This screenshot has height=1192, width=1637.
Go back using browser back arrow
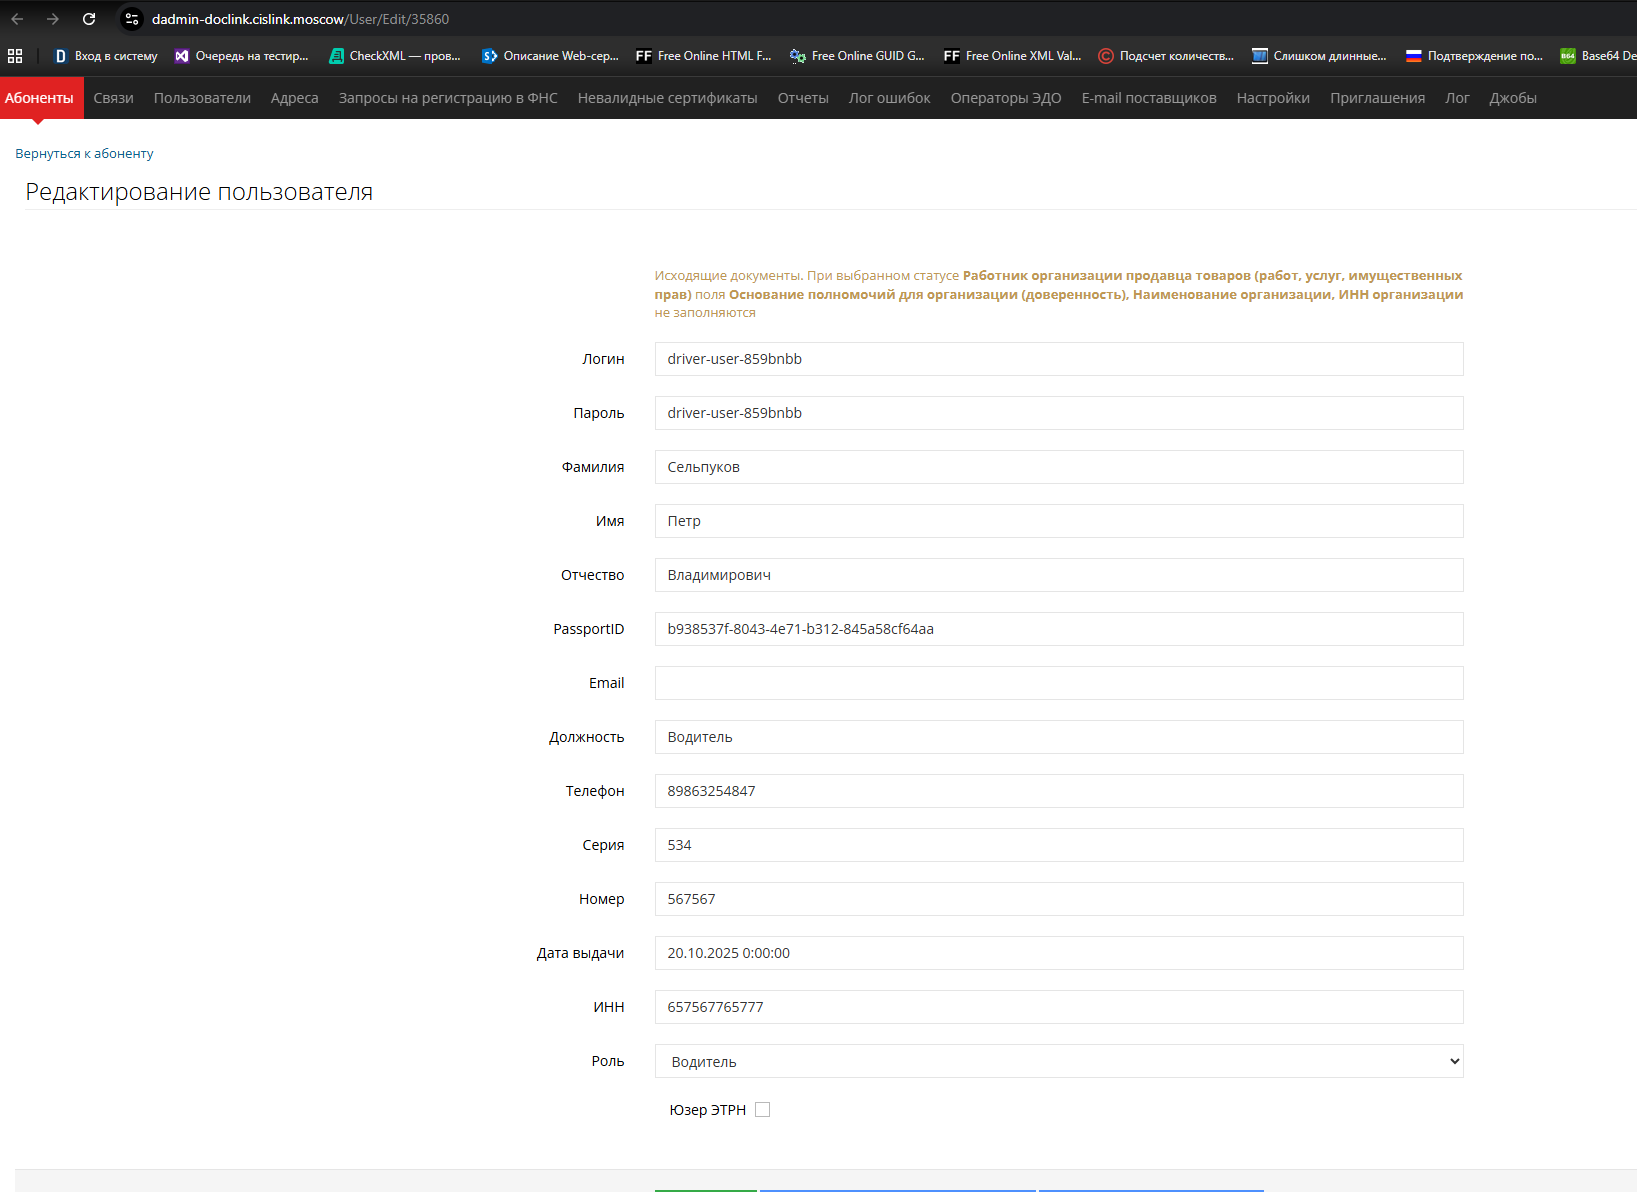(17, 19)
